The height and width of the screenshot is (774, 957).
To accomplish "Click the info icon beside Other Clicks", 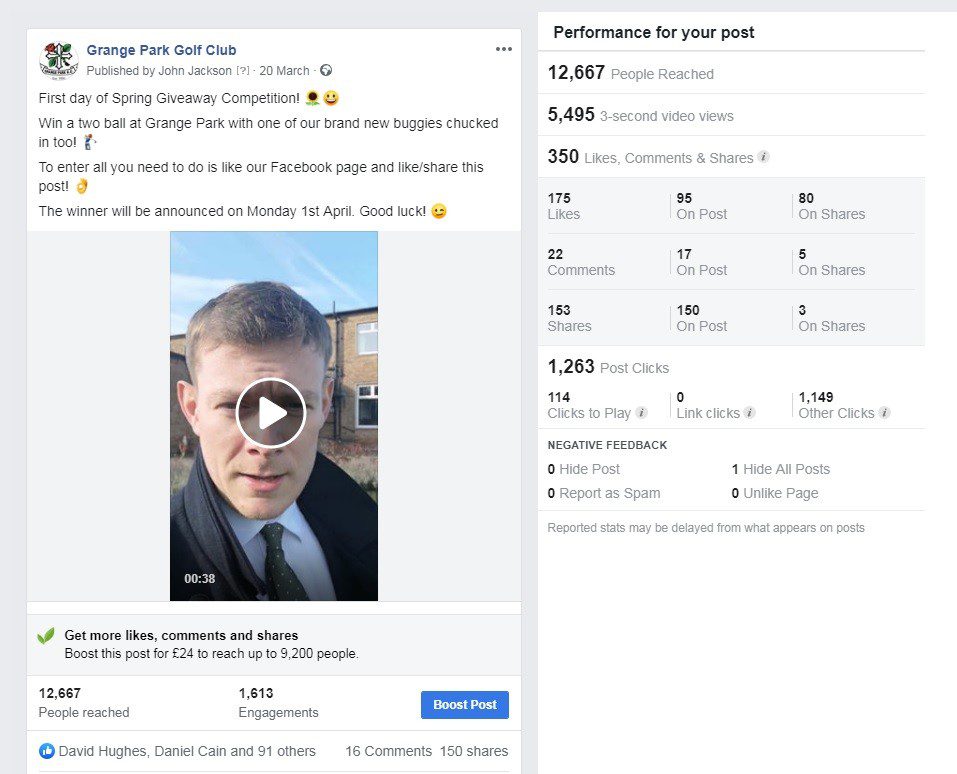I will [x=884, y=412].
